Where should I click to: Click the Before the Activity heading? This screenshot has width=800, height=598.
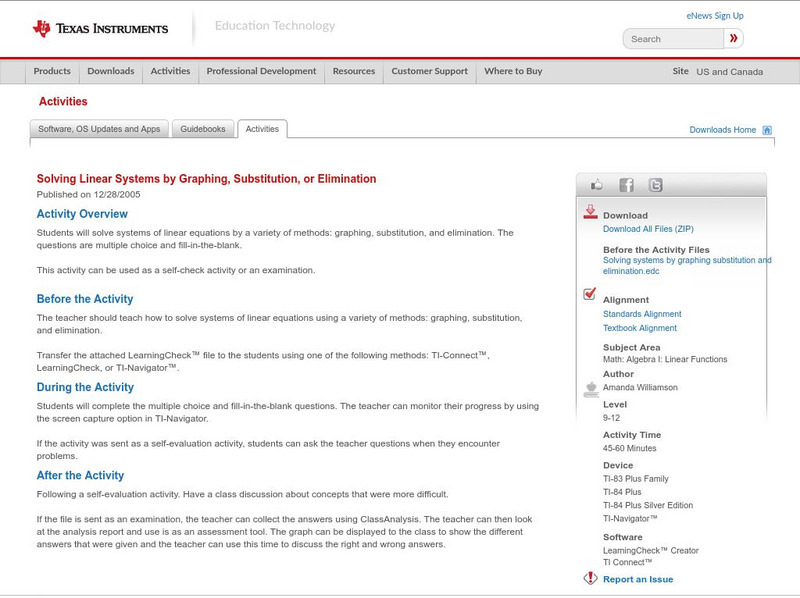click(85, 299)
